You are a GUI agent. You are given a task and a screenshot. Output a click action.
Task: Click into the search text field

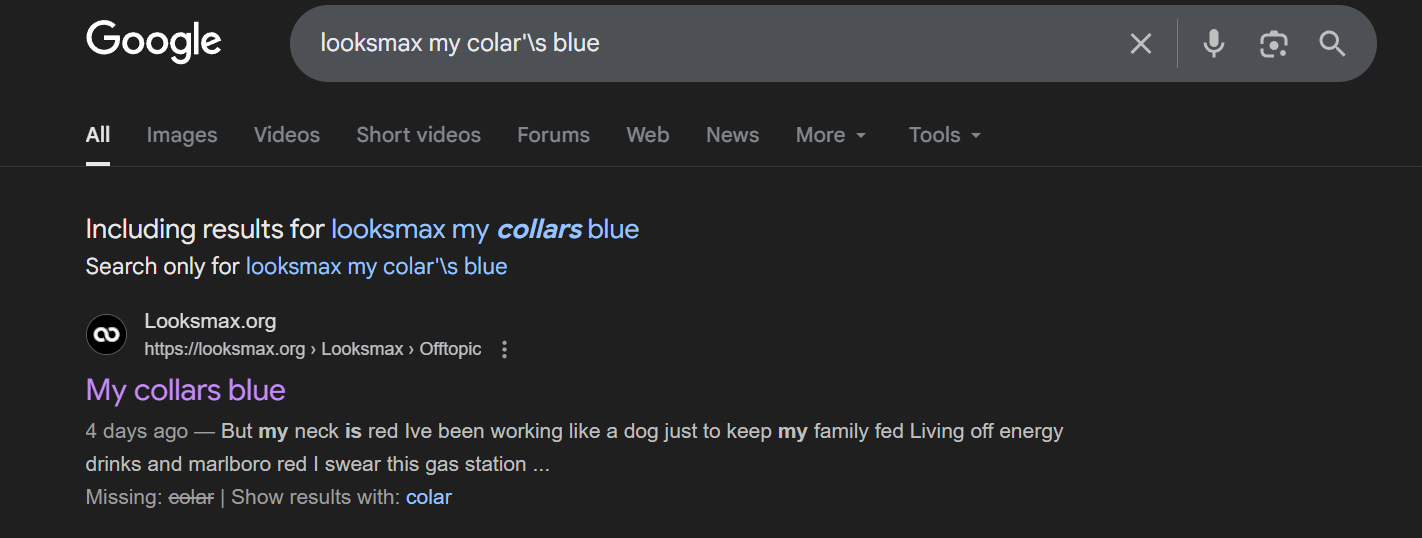coord(700,44)
